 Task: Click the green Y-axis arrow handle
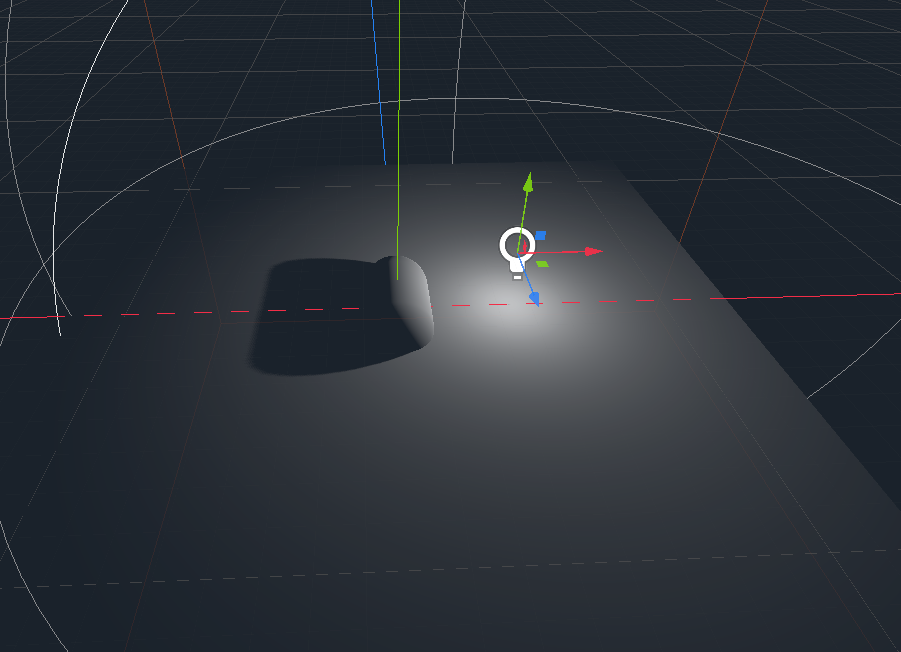pyautogui.click(x=527, y=183)
